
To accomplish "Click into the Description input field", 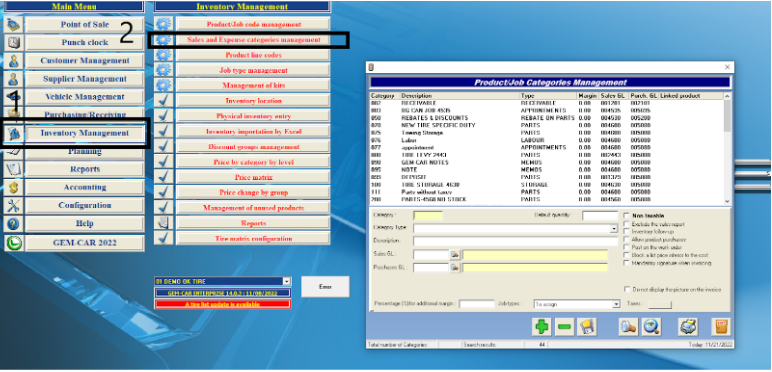I will [515, 241].
